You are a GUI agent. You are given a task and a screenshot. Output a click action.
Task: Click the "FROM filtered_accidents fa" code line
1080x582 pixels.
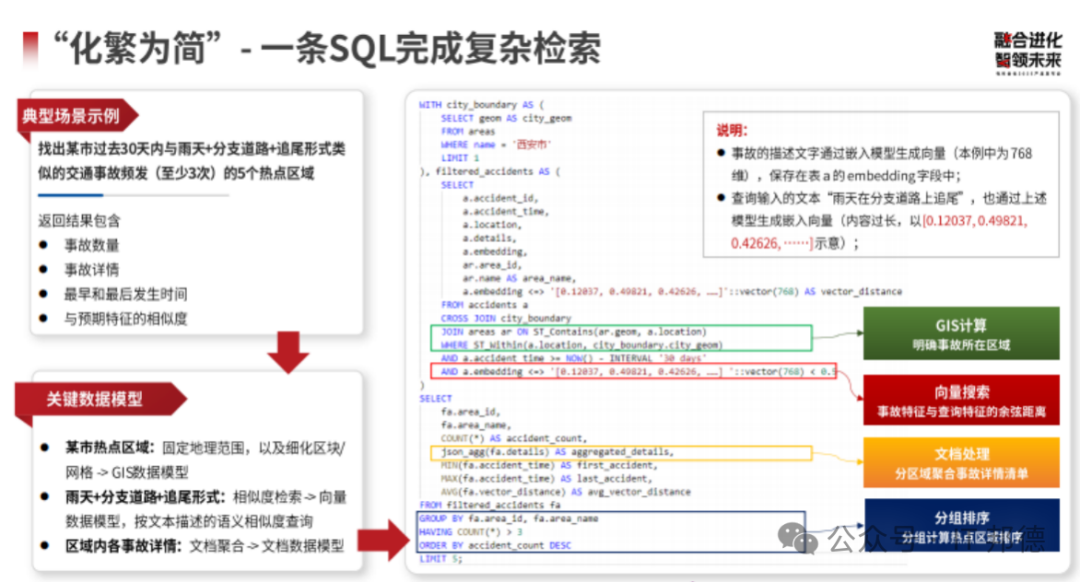[490, 505]
